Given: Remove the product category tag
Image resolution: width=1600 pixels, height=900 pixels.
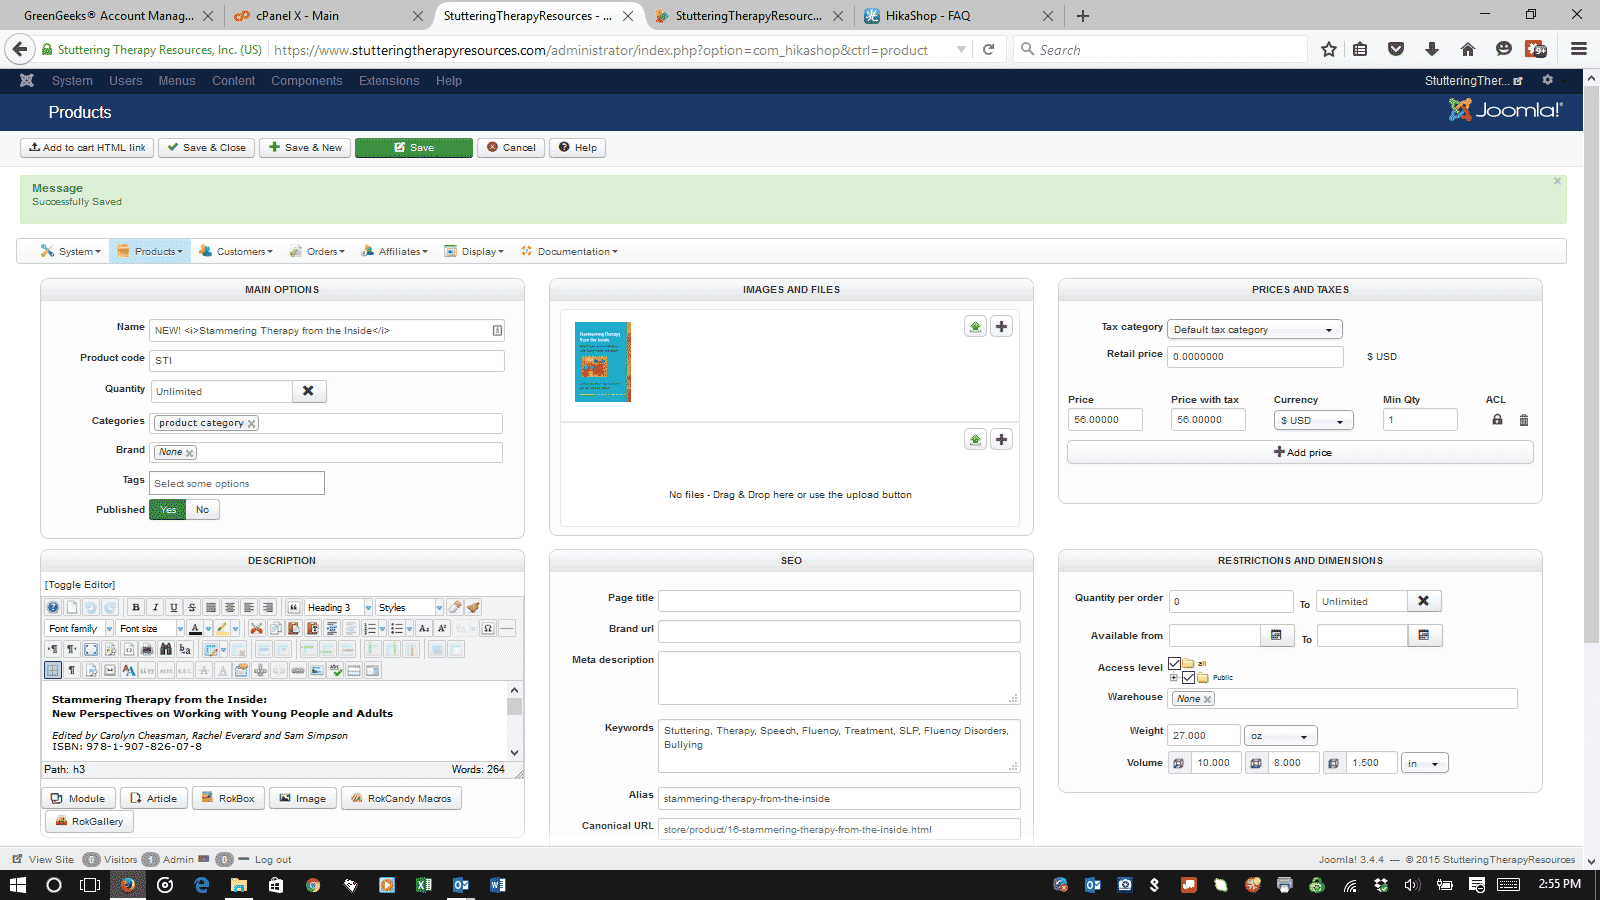Looking at the screenshot, I should click(x=251, y=424).
